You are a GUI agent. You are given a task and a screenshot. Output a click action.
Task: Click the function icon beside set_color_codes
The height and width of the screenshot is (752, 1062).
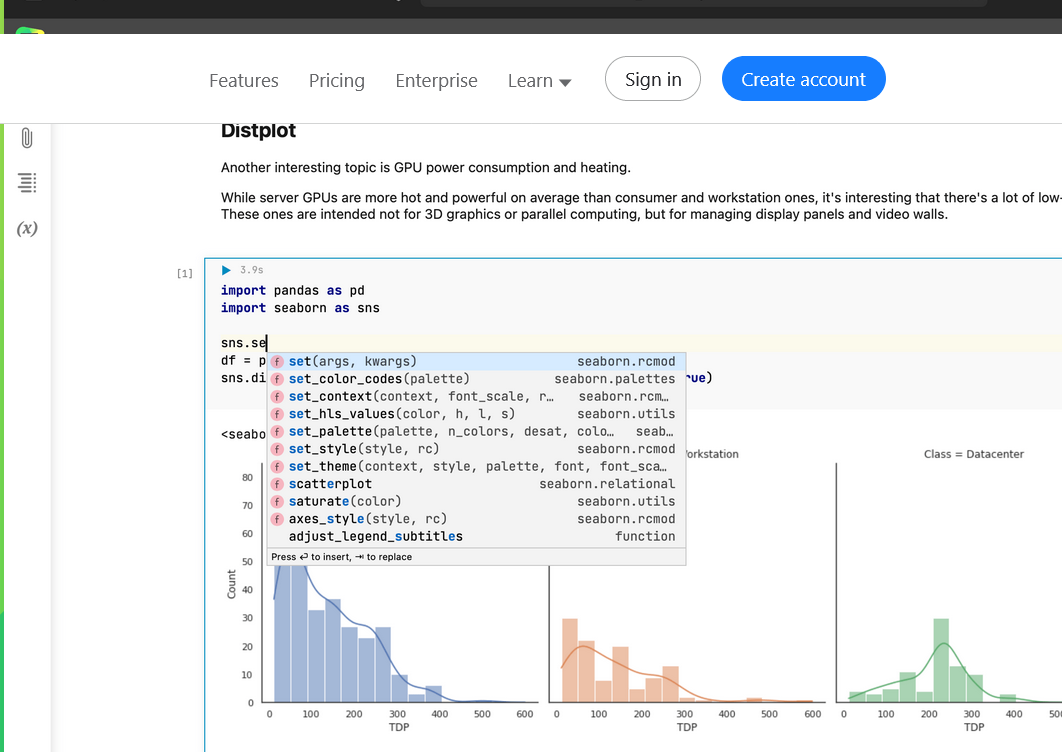click(277, 378)
